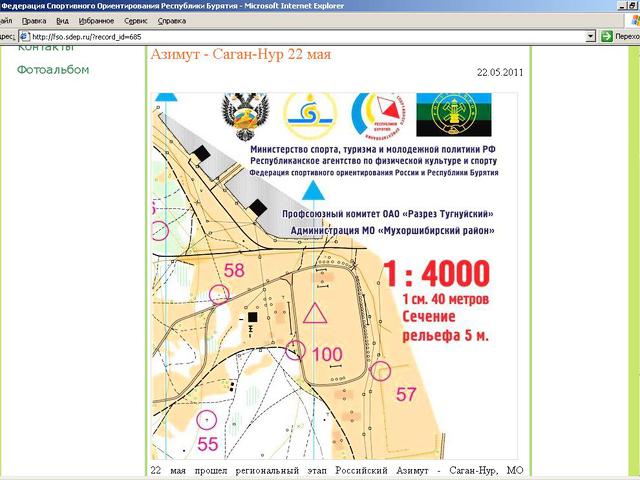
Task: Open the Справка menu
Action: [172, 21]
